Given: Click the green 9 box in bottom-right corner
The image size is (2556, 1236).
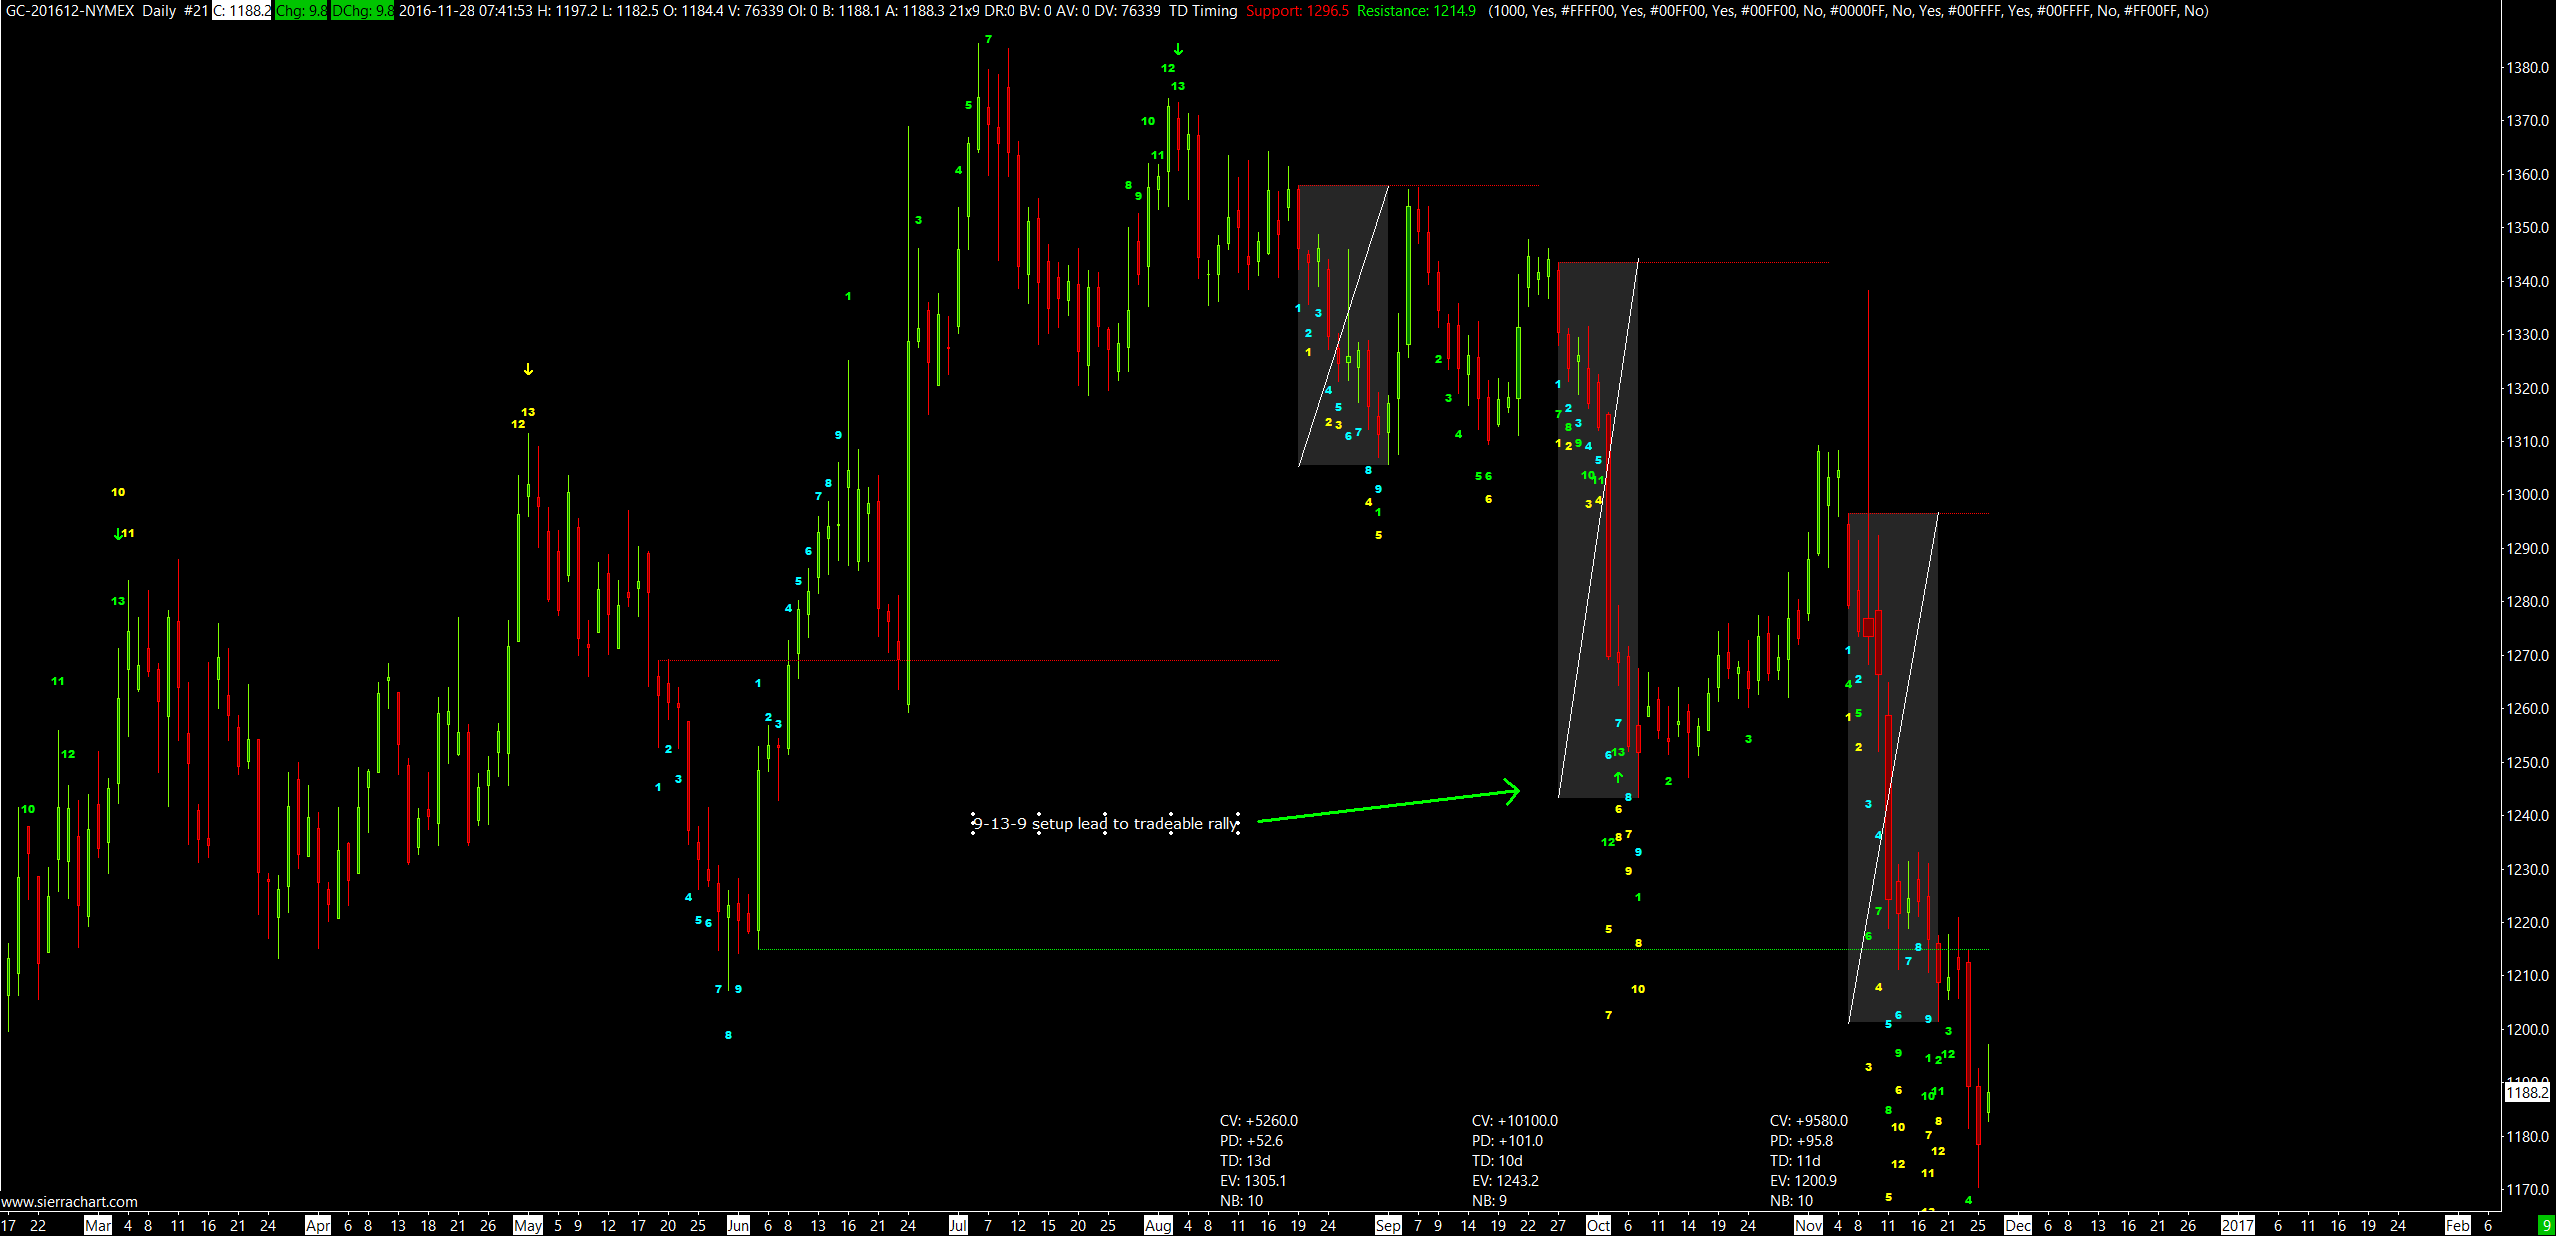Looking at the screenshot, I should click(2546, 1225).
